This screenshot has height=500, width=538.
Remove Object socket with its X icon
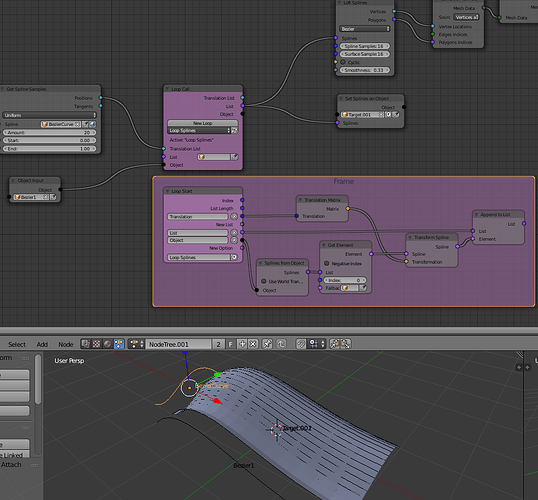pos(234,240)
